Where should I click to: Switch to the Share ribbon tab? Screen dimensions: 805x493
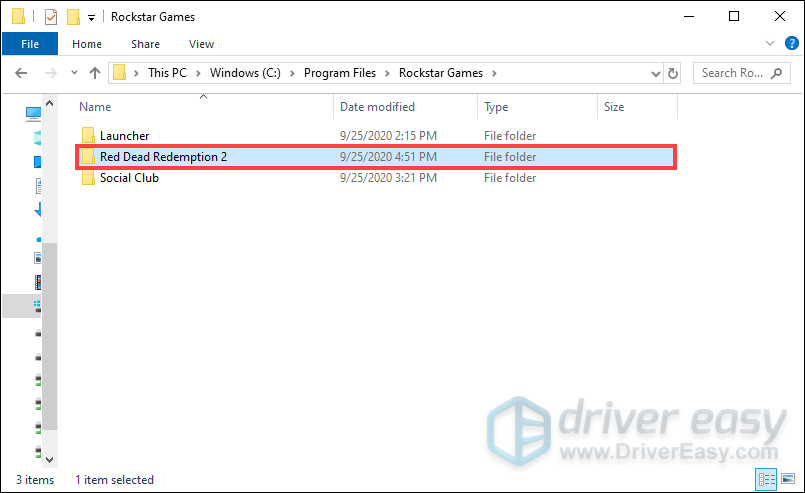[145, 44]
